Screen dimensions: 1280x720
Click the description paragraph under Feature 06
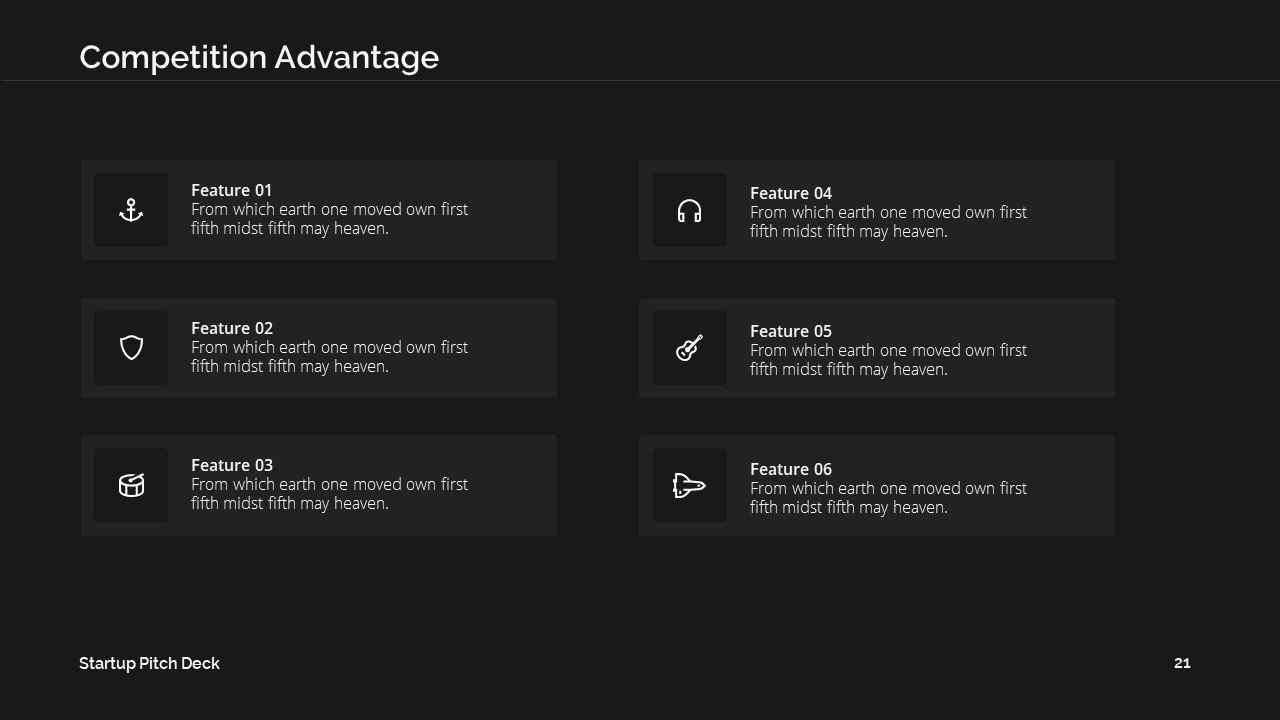click(888, 498)
